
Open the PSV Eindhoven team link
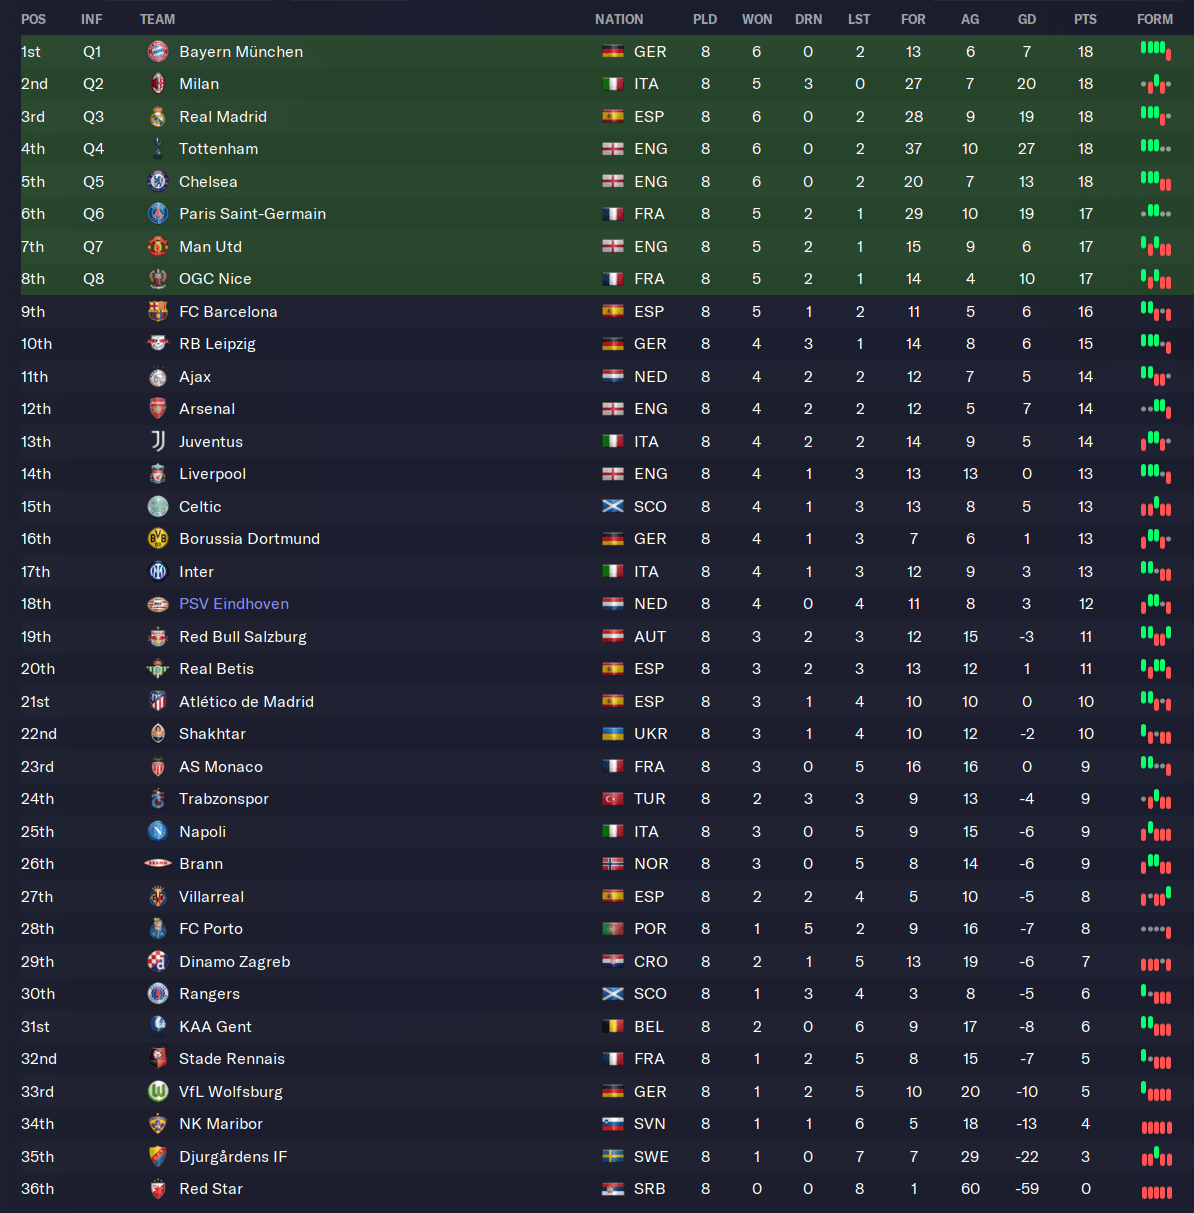(x=234, y=604)
